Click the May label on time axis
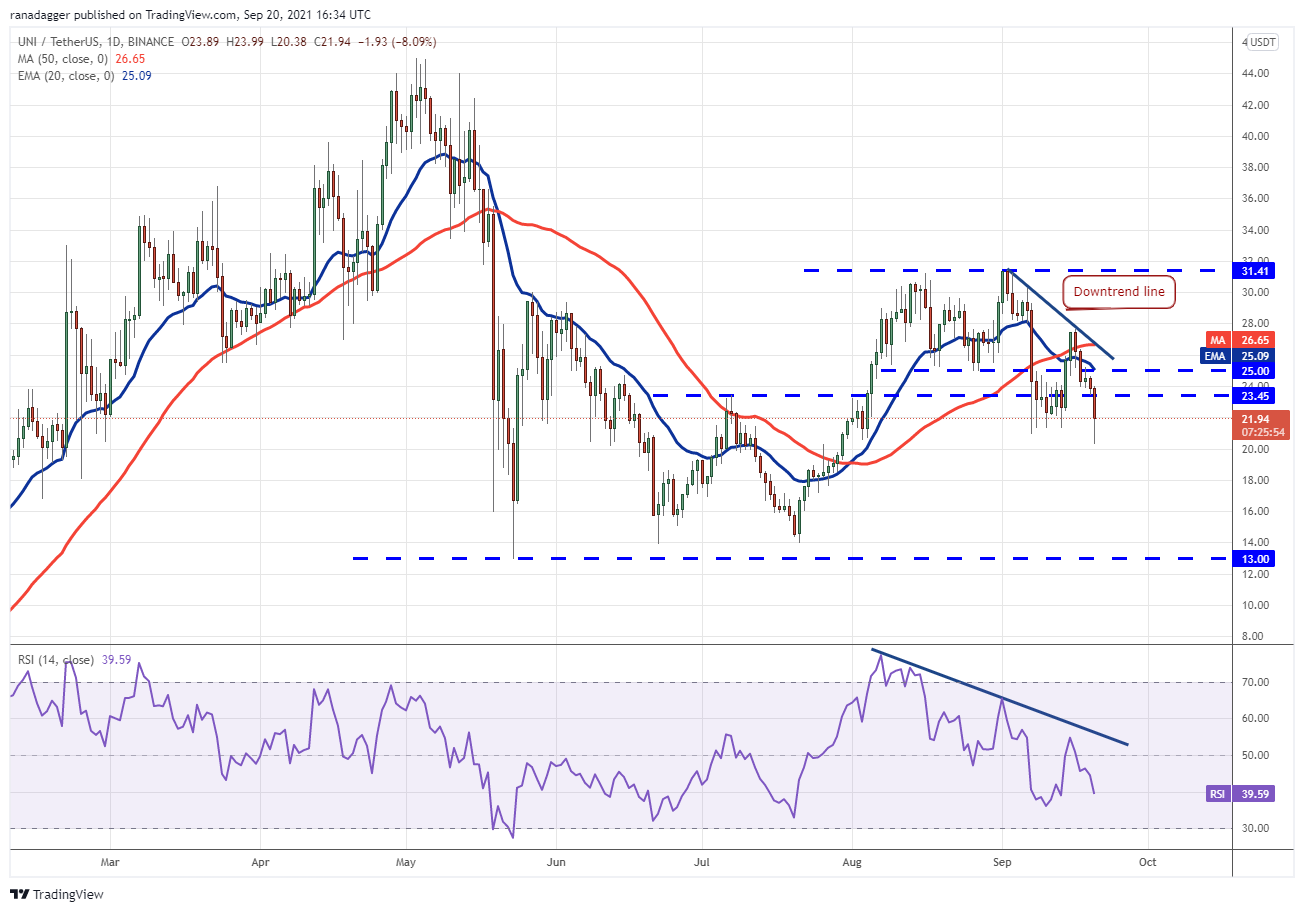1304x912 pixels. pyautogui.click(x=405, y=861)
